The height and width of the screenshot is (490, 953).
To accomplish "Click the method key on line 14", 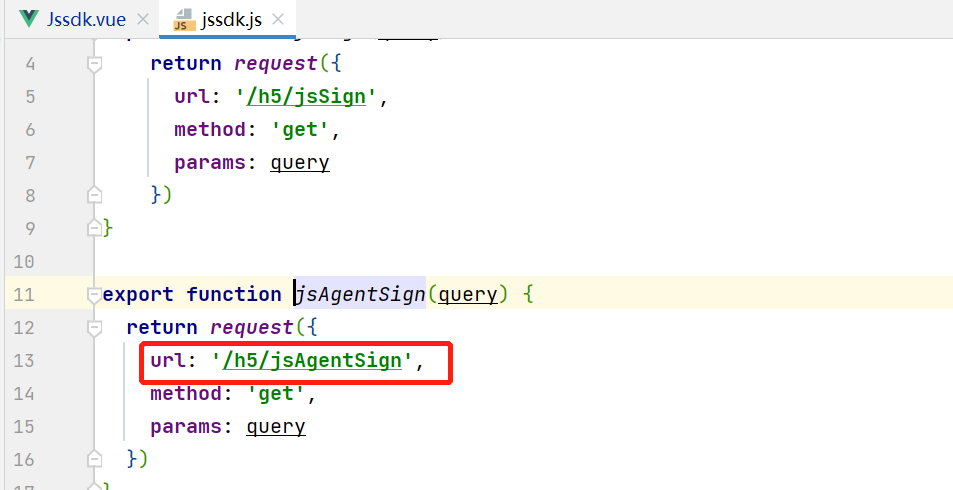I will click(187, 393).
